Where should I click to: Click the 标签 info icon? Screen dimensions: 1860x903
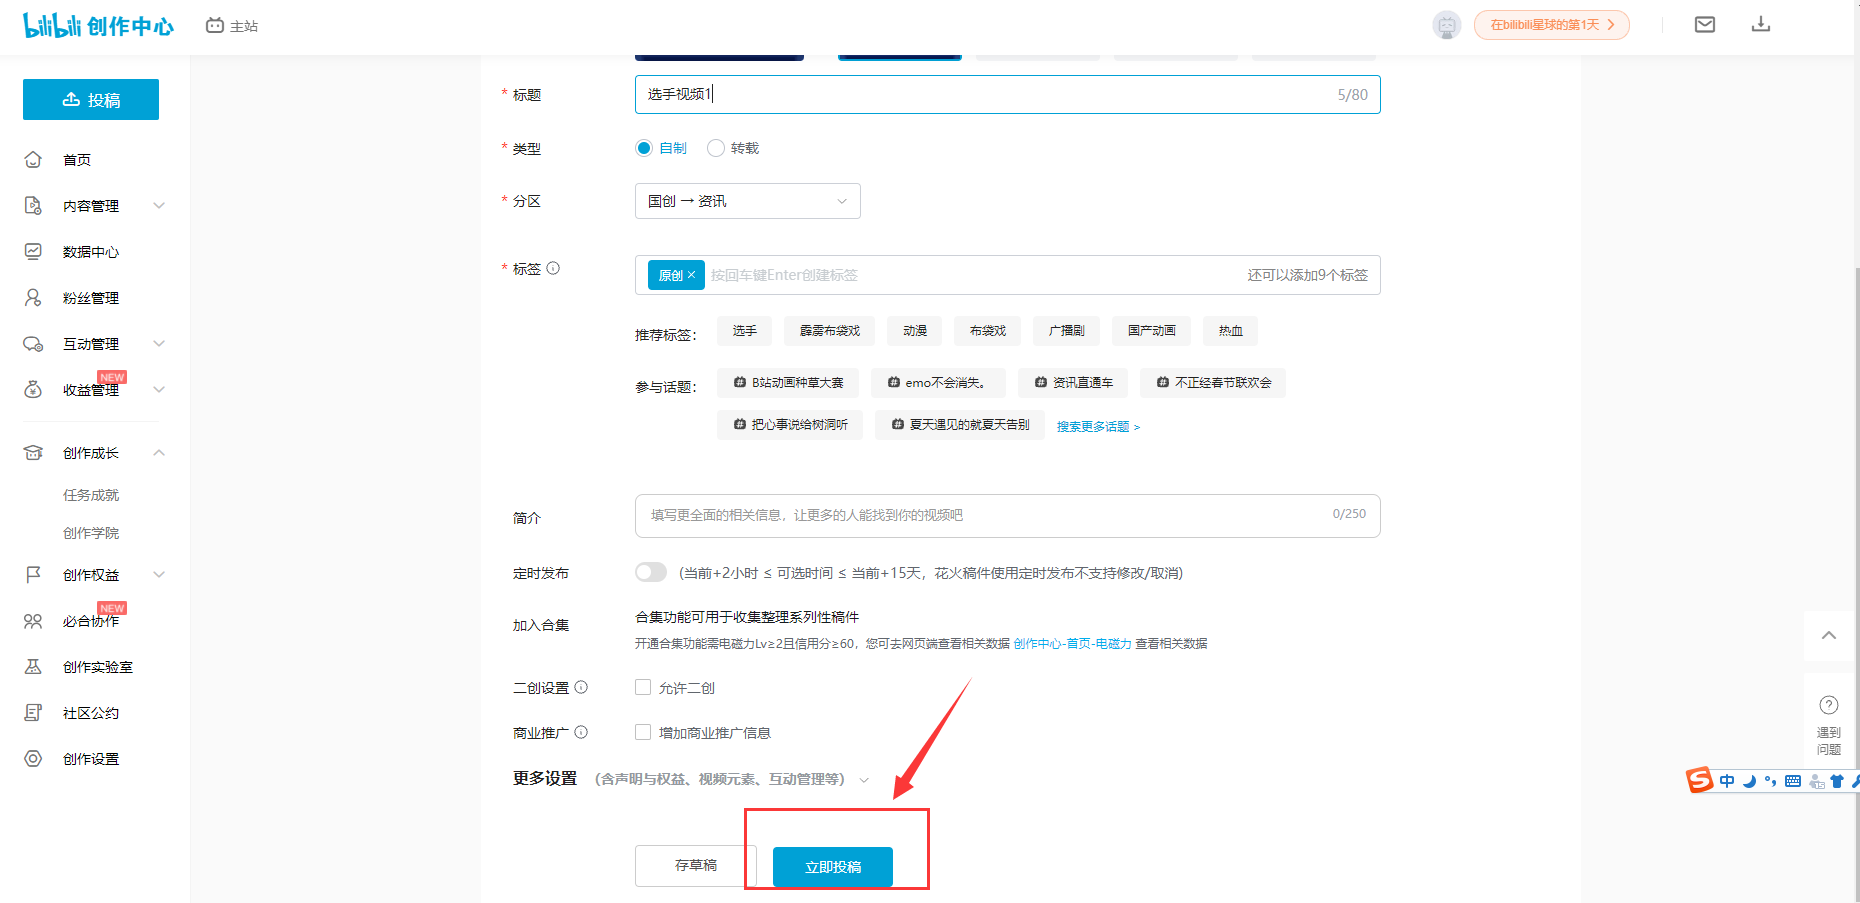pos(553,268)
